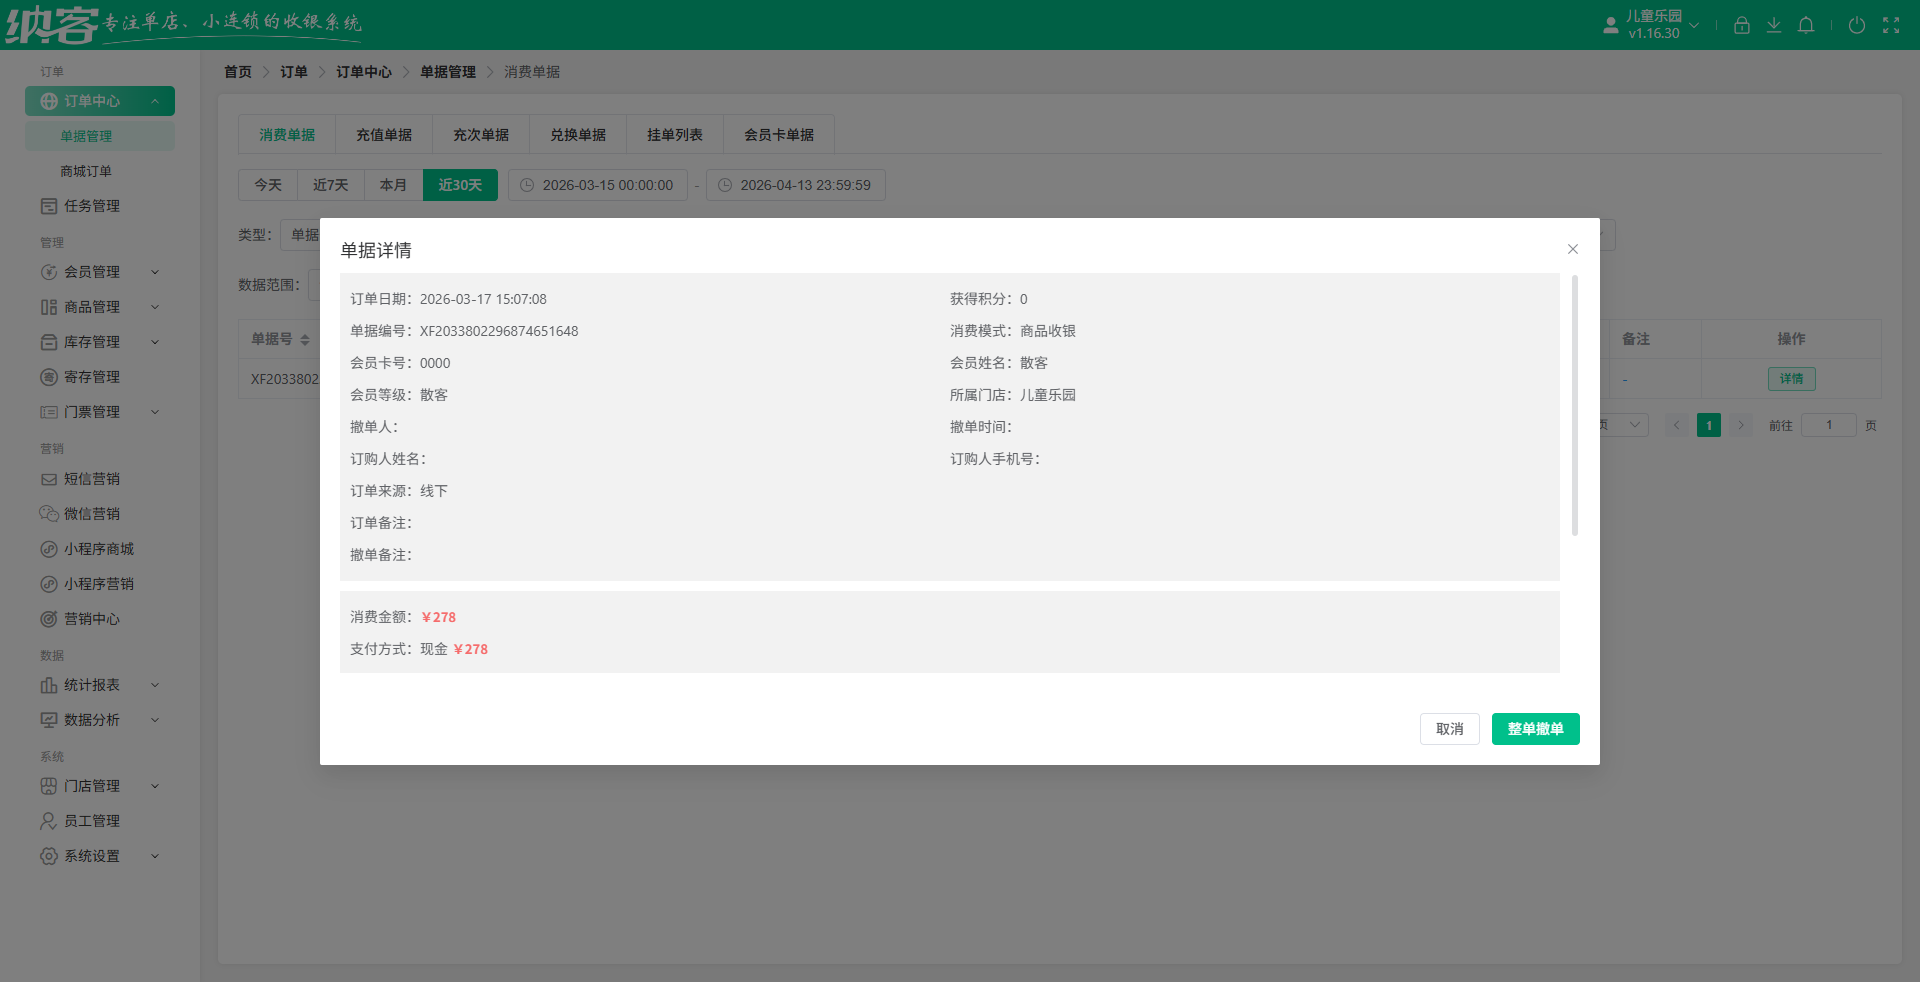Switch to the 充值单据 tab
Screen dimensions: 1920x982
[x=384, y=135]
